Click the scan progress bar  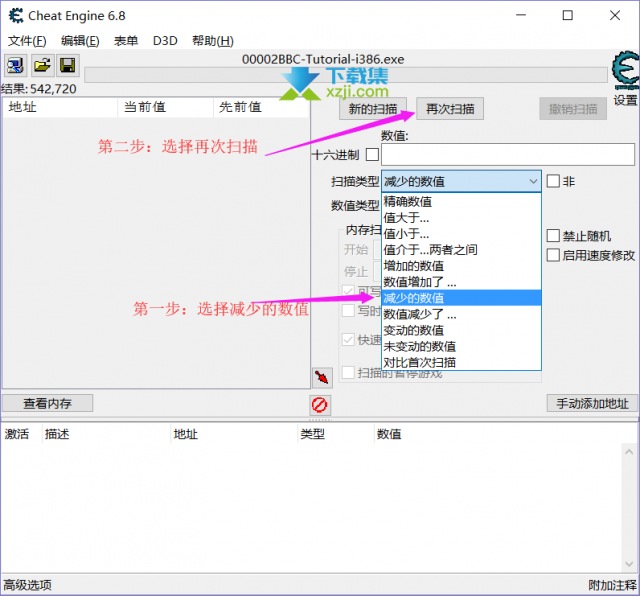tap(346, 75)
